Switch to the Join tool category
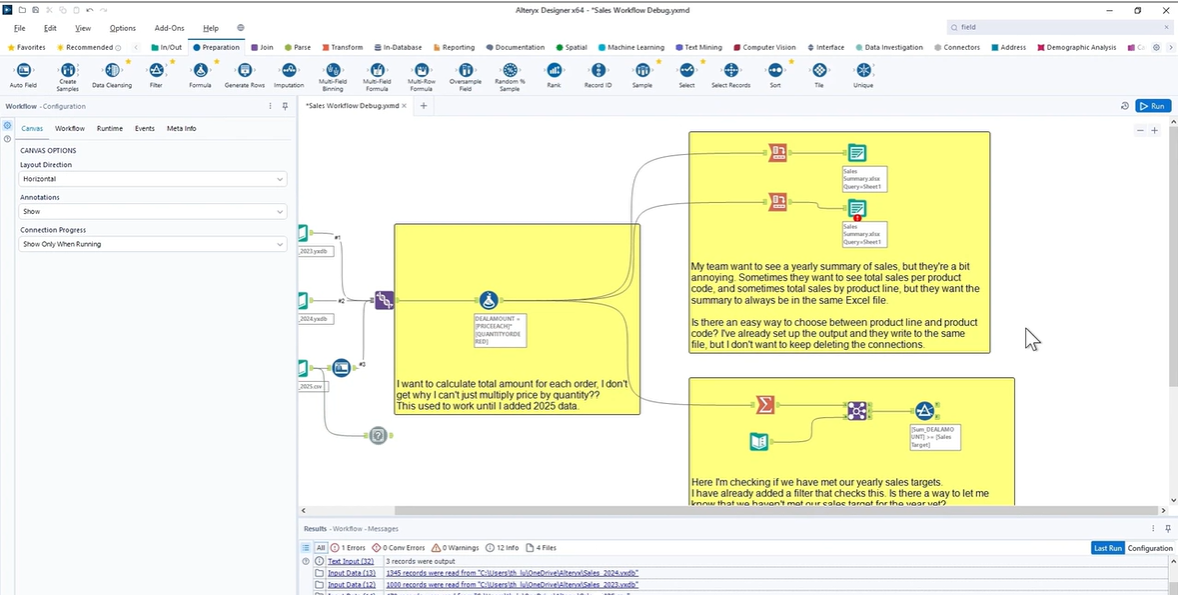Screen dimensions: 1178x595 pos(262,47)
